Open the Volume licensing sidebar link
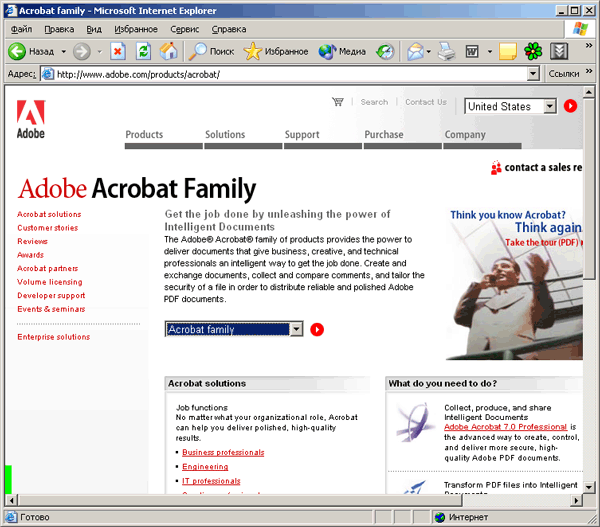The image size is (600, 527). 50,282
